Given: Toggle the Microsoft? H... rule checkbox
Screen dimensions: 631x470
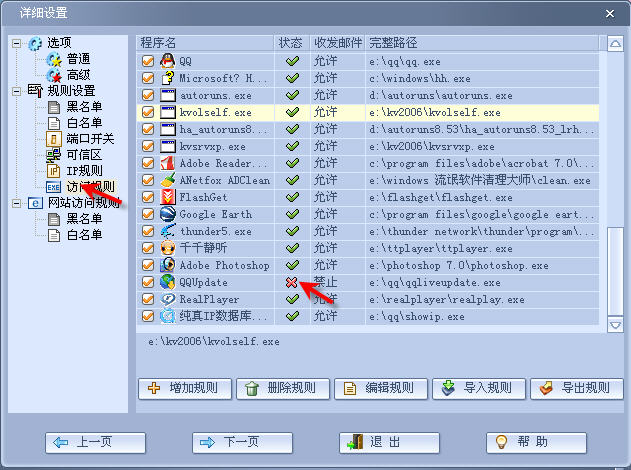Looking at the screenshot, I should click(x=148, y=78).
